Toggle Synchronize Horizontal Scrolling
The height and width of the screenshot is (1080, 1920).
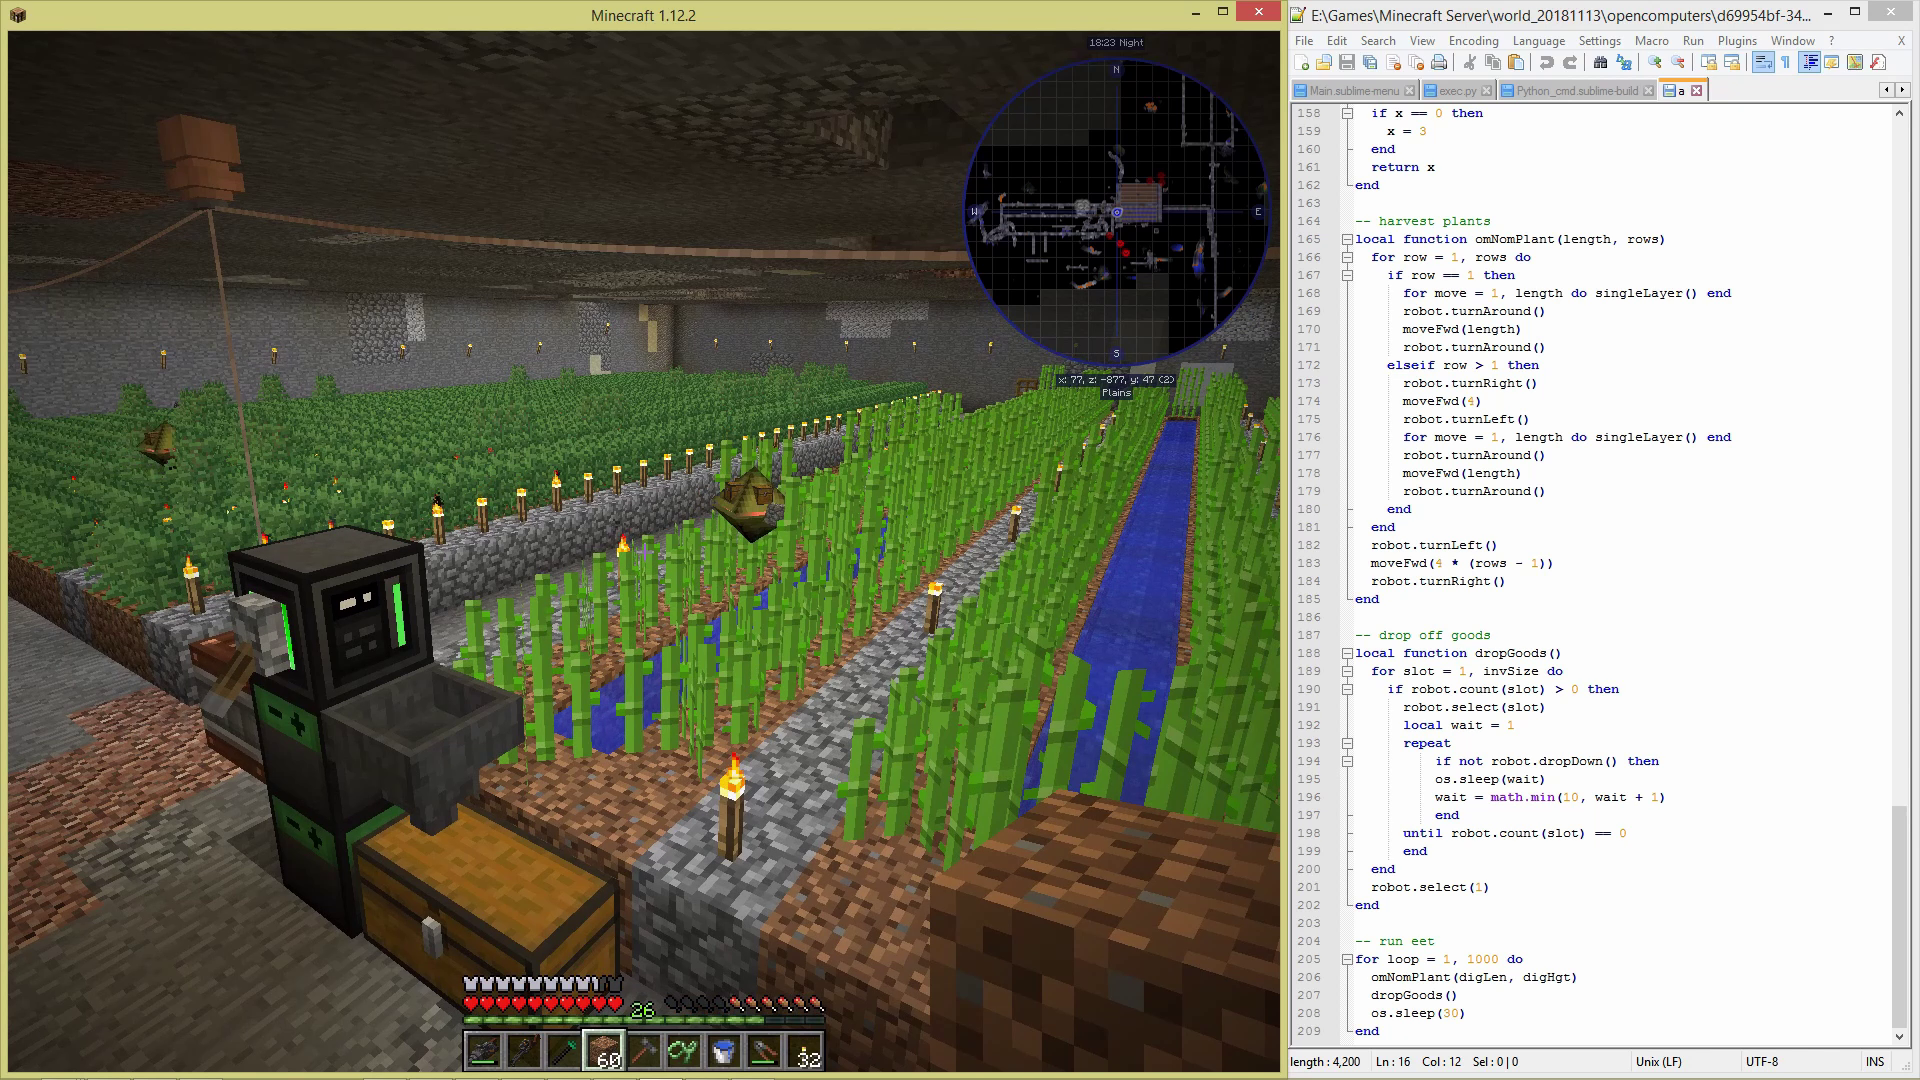(x=1732, y=62)
